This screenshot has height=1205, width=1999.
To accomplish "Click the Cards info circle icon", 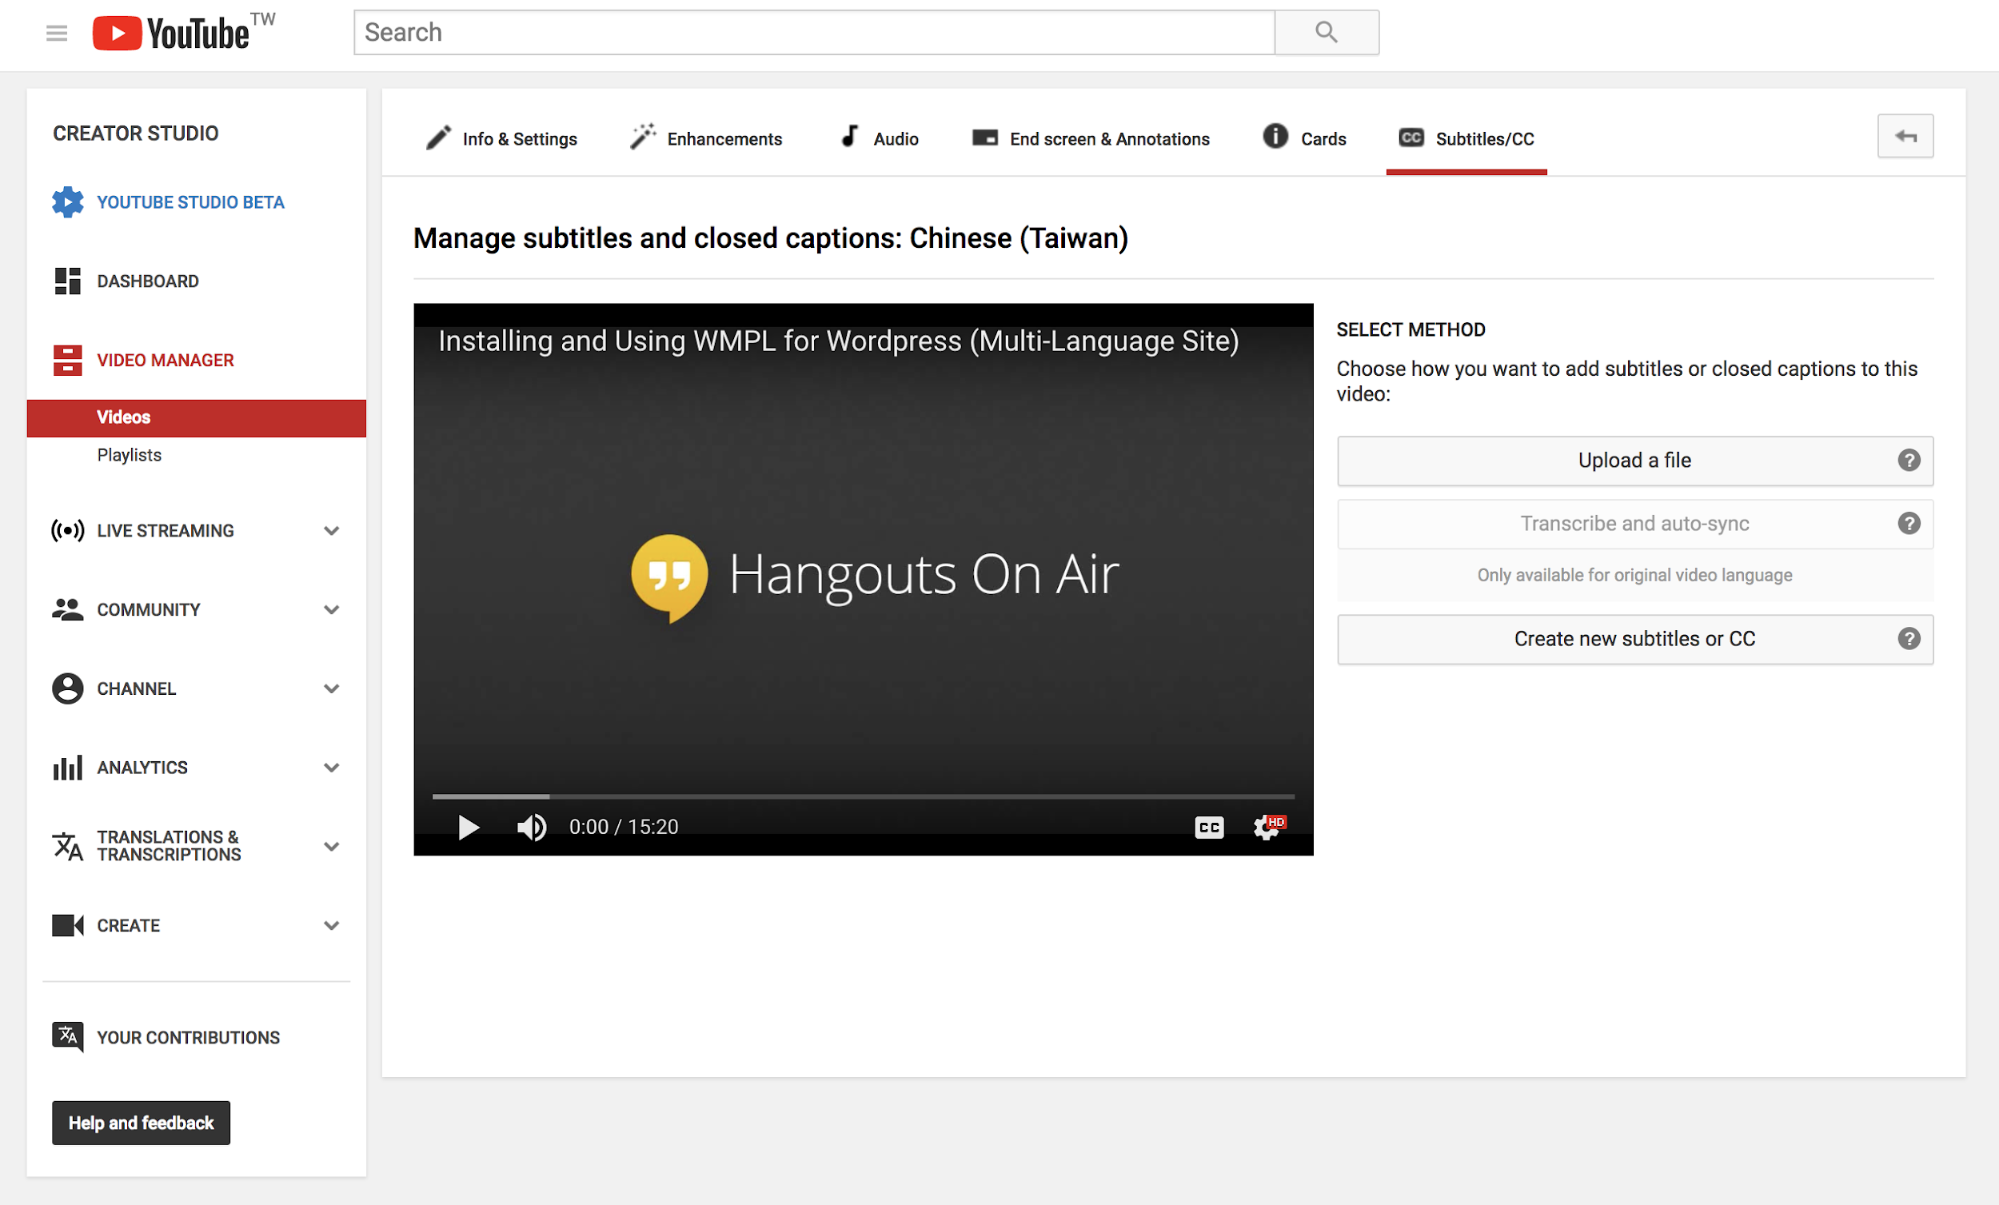I will 1275,136.
